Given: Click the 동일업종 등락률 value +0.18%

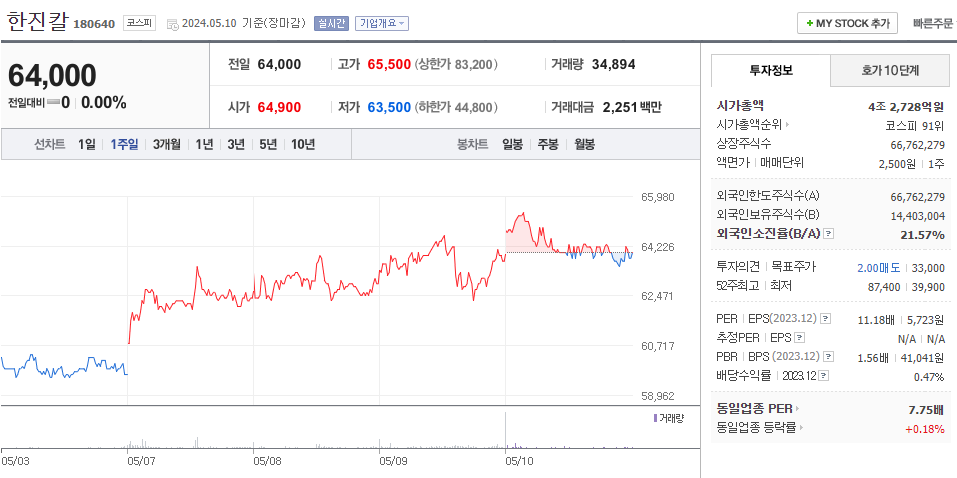Looking at the screenshot, I should 925,429.
